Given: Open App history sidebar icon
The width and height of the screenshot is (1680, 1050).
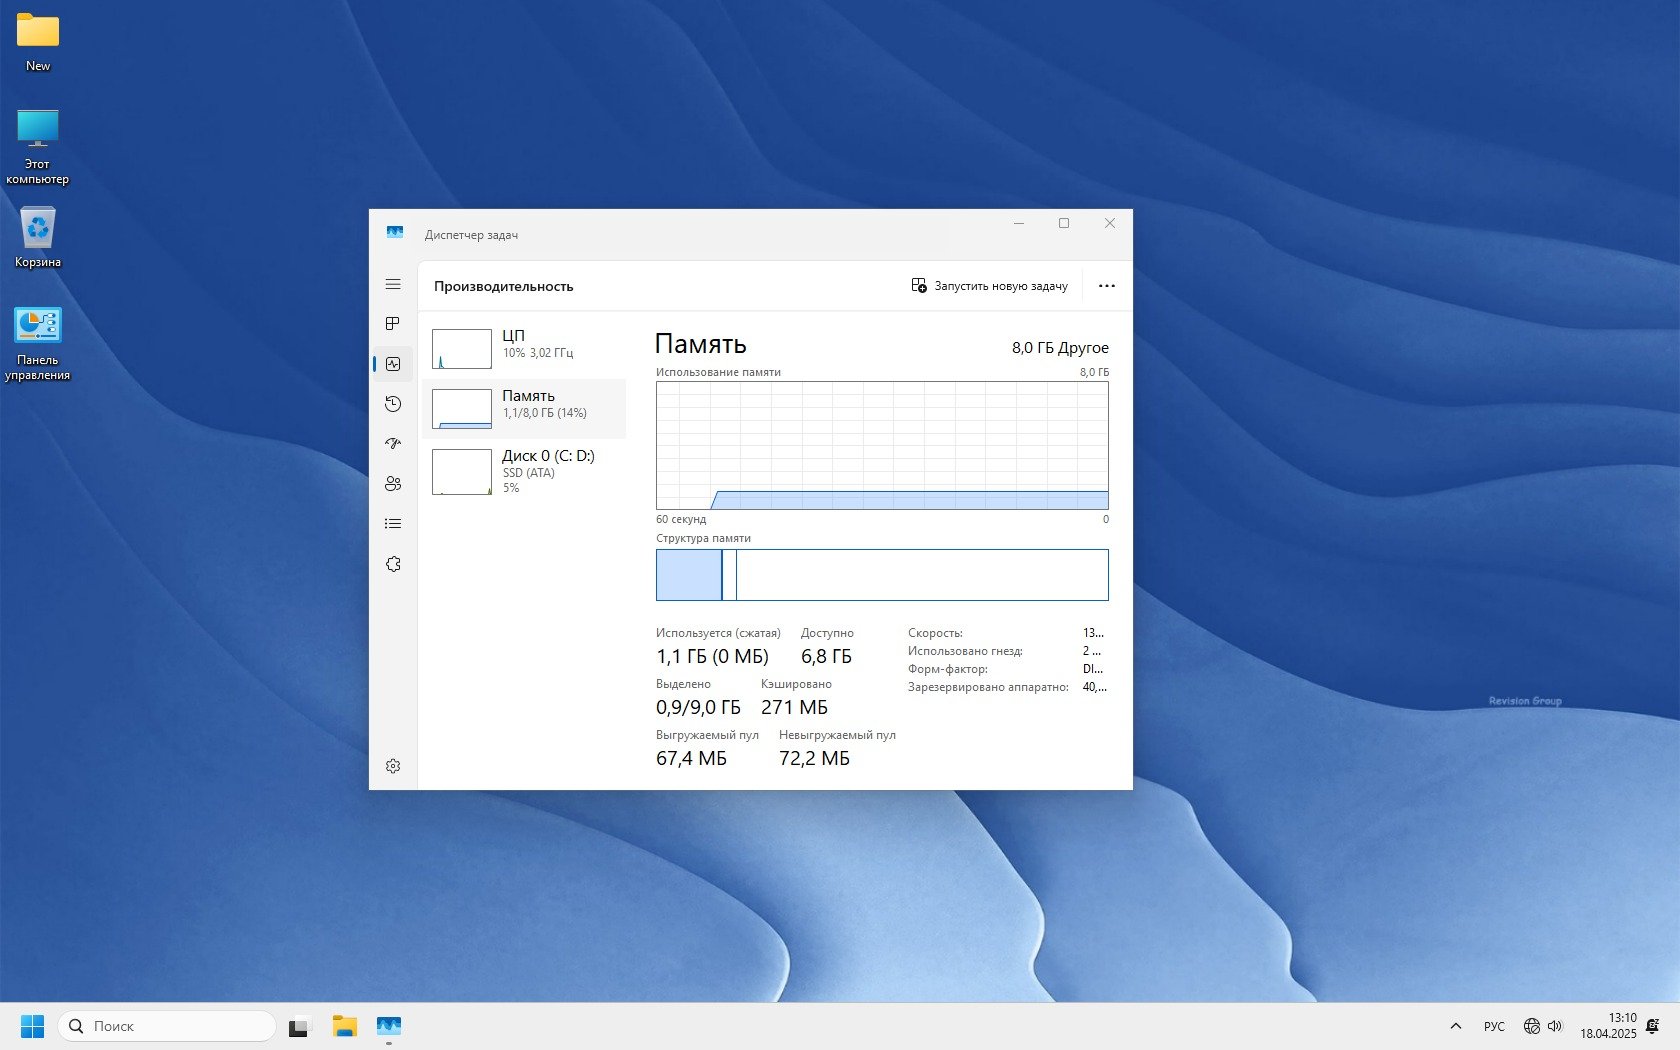Looking at the screenshot, I should [x=393, y=404].
